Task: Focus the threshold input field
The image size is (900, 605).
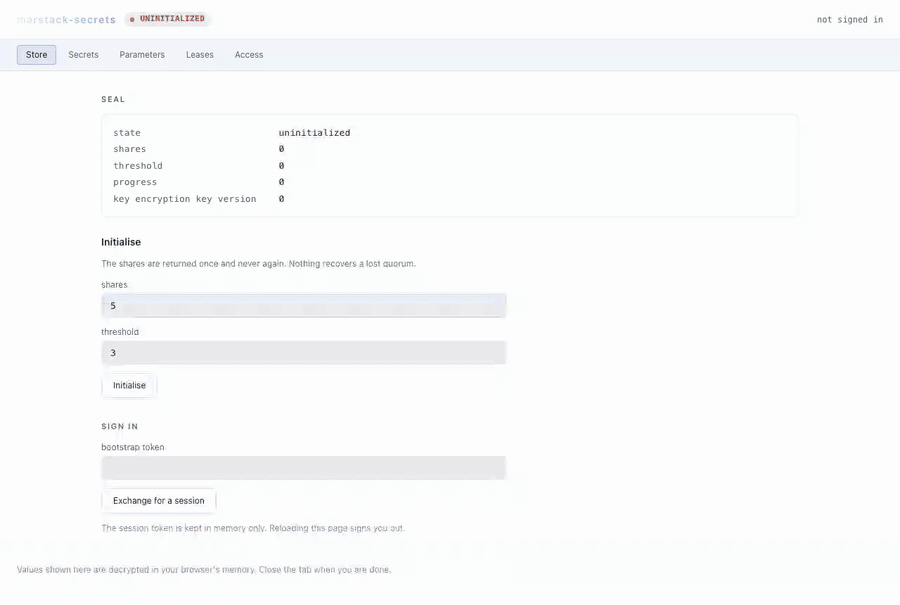Action: coord(304,352)
